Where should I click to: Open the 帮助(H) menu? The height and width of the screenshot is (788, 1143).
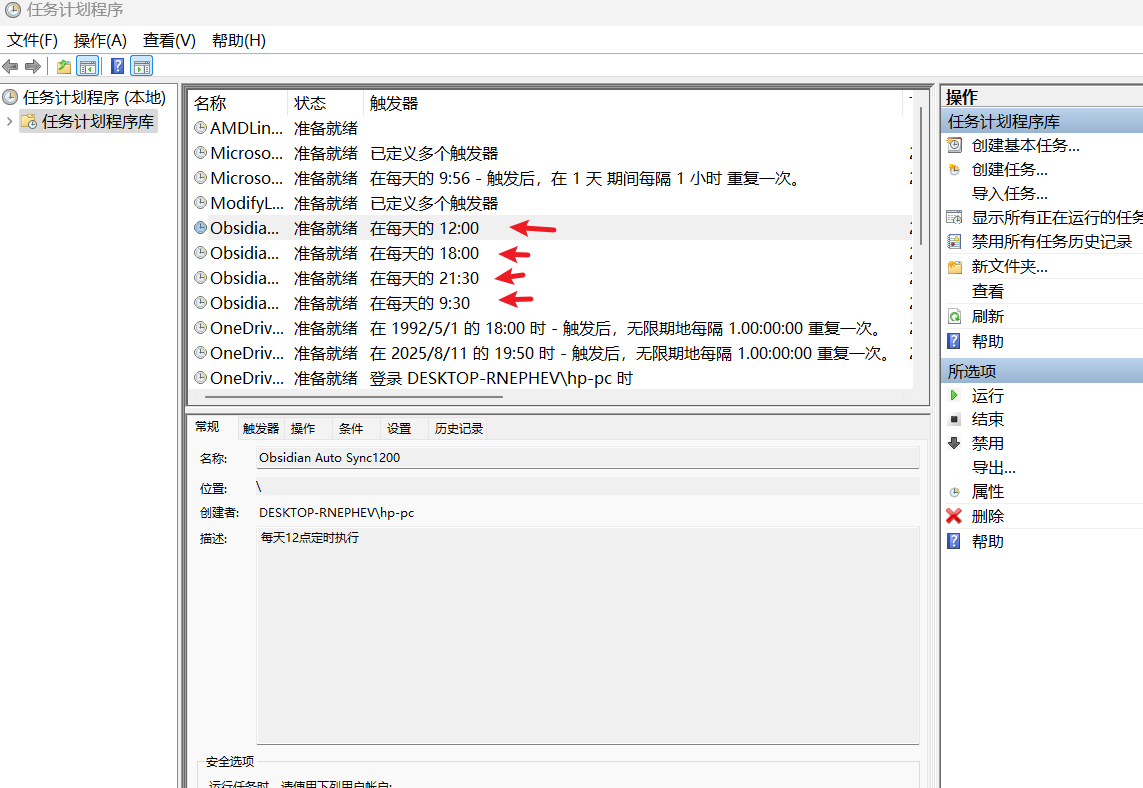coord(238,40)
